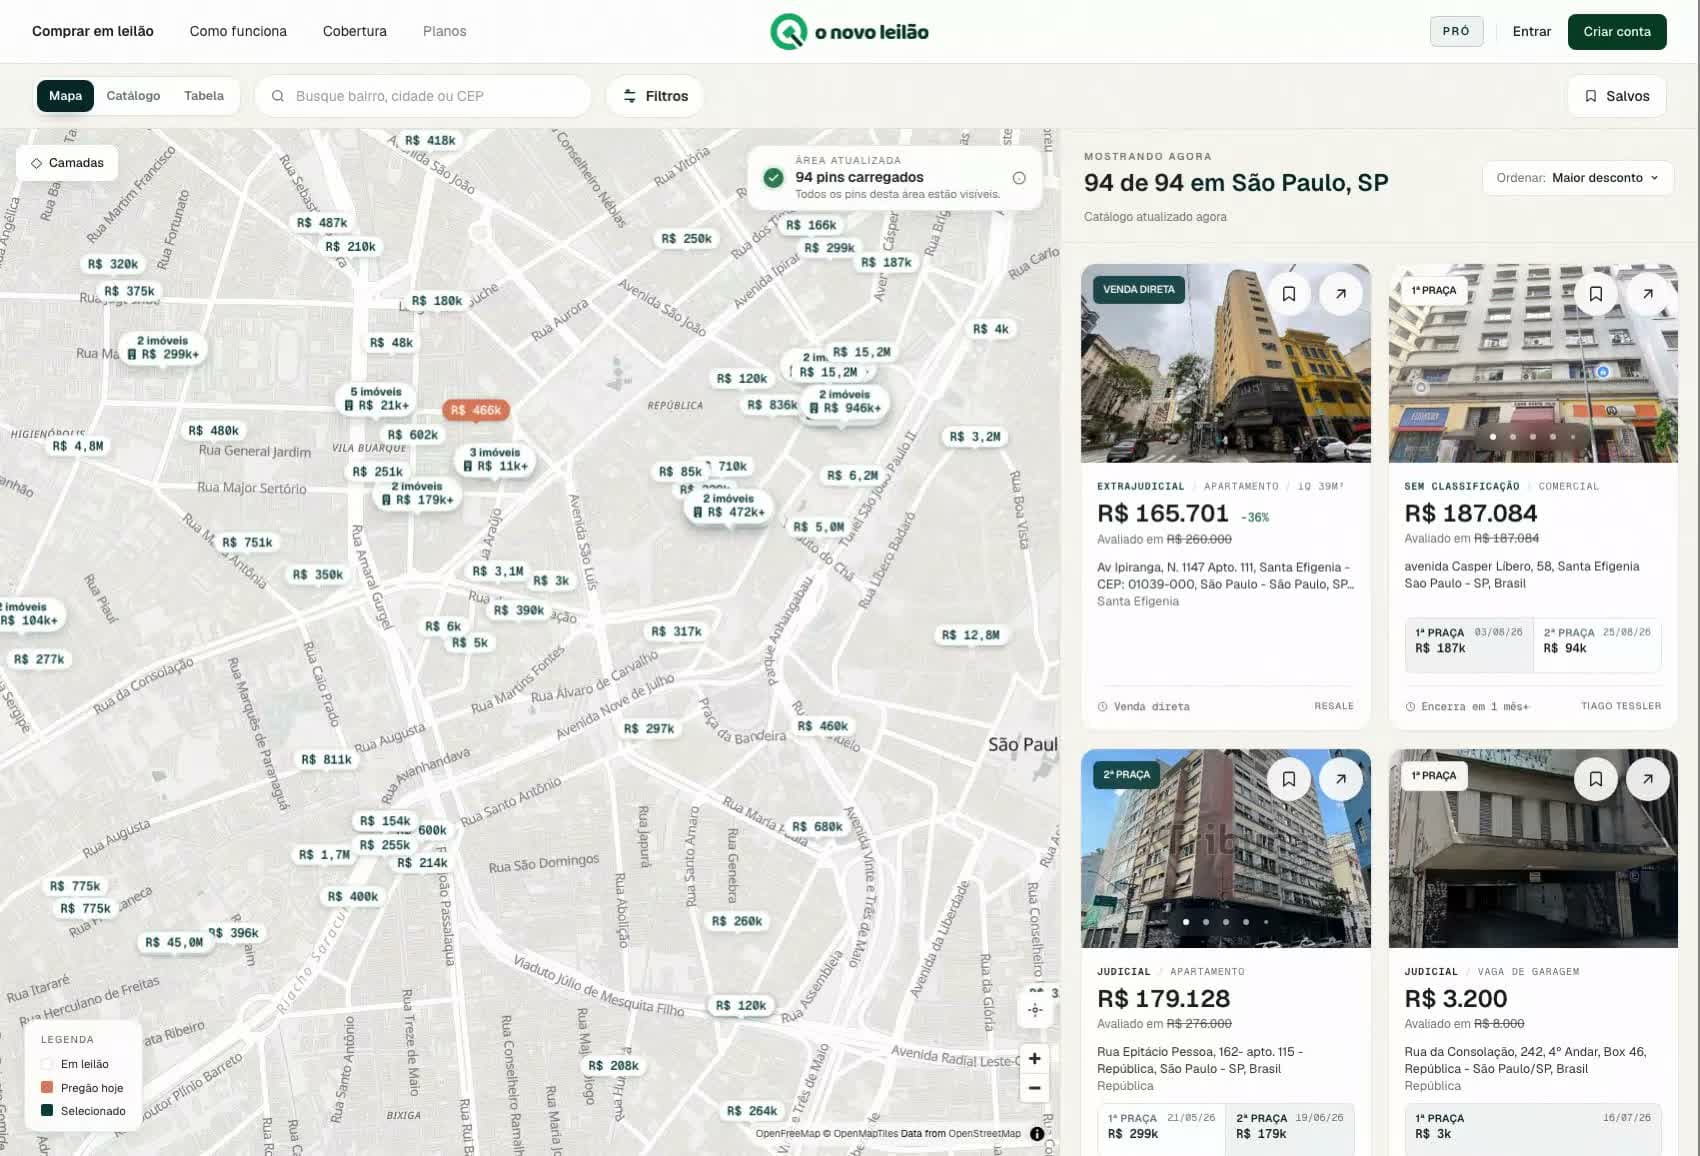Click the R$ 317k map pin
The height and width of the screenshot is (1156, 1700).
[x=676, y=632]
